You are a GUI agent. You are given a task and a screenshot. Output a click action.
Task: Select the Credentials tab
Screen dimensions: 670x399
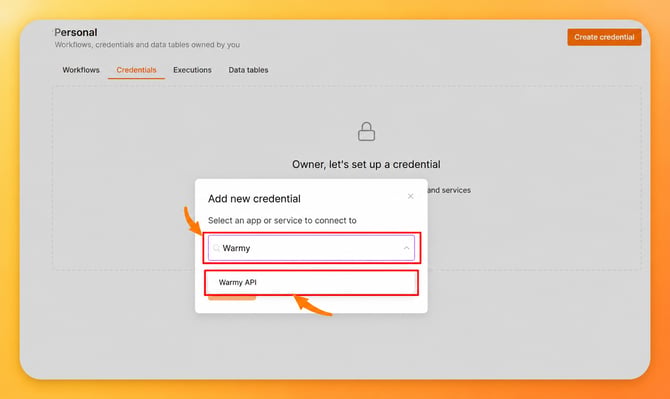tap(136, 70)
